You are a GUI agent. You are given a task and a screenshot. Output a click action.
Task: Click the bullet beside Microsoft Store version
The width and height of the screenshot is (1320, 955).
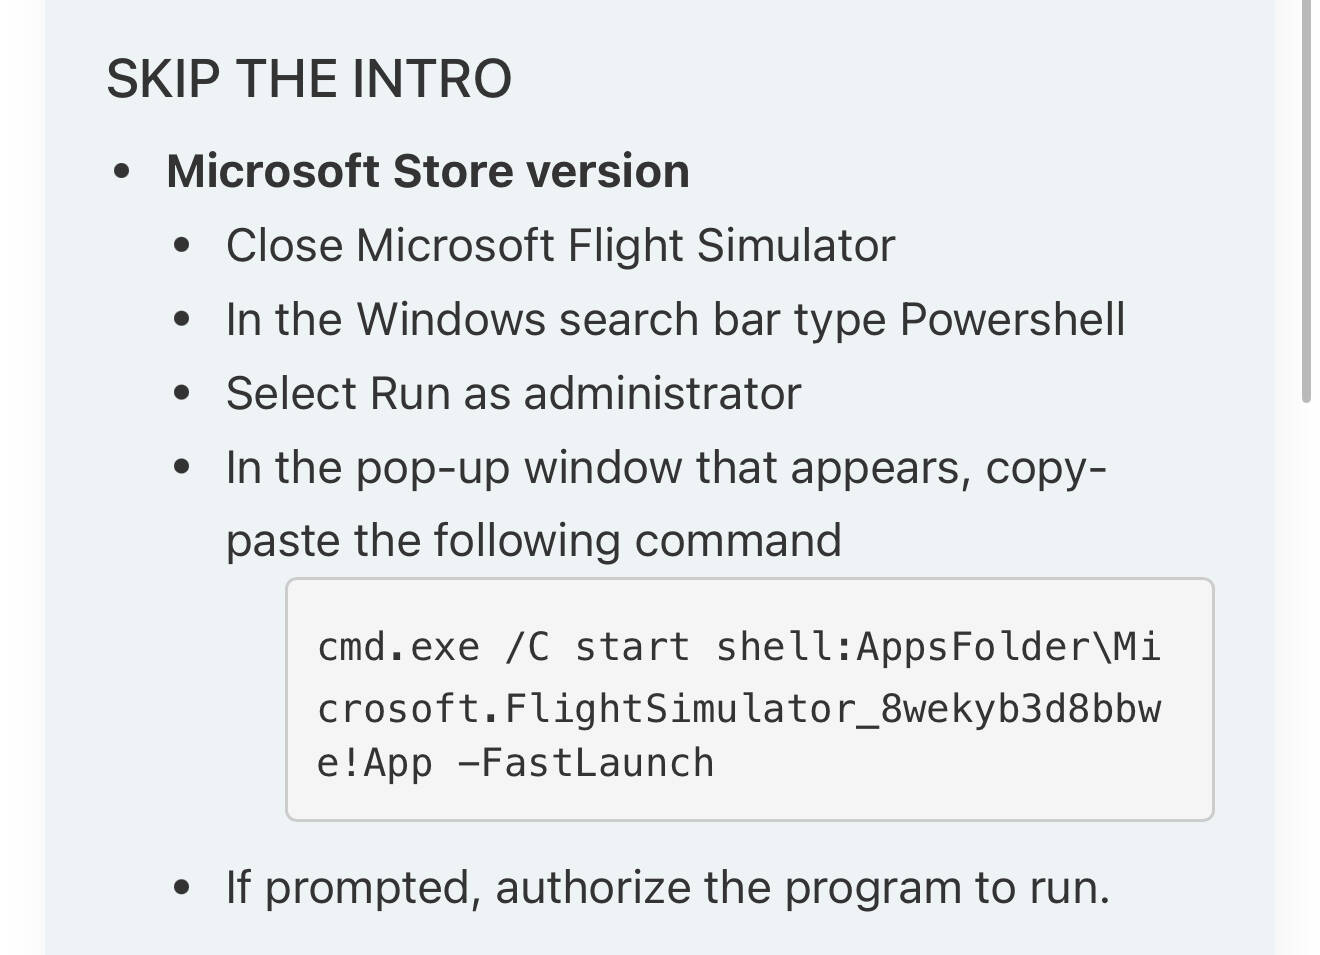122,172
